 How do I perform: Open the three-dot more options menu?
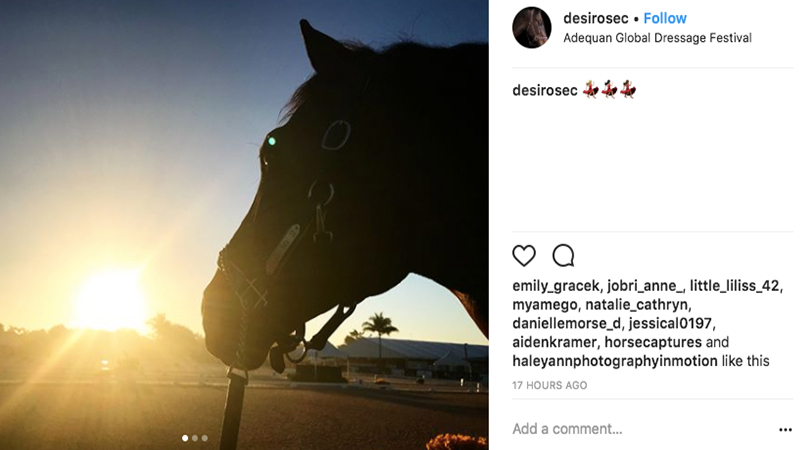tap(785, 430)
